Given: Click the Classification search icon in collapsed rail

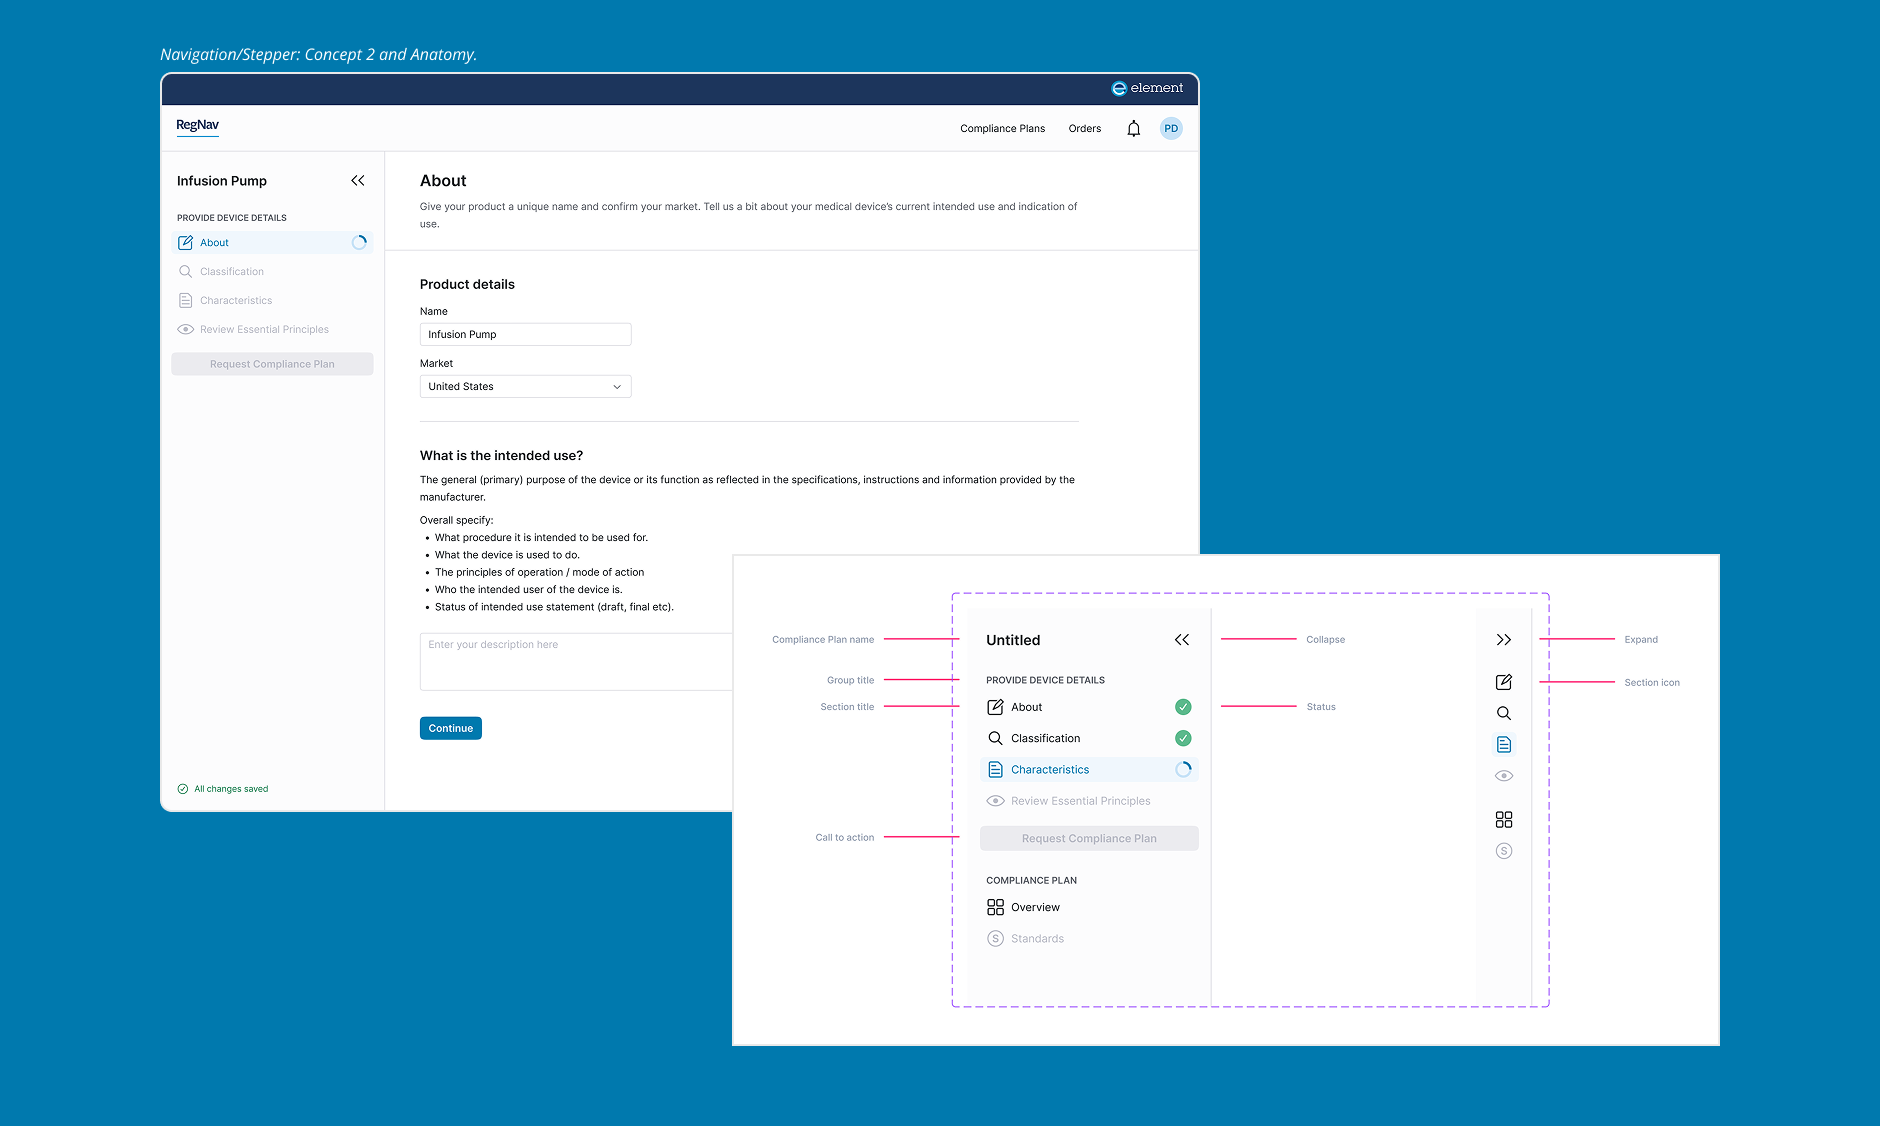Looking at the screenshot, I should coord(1503,714).
